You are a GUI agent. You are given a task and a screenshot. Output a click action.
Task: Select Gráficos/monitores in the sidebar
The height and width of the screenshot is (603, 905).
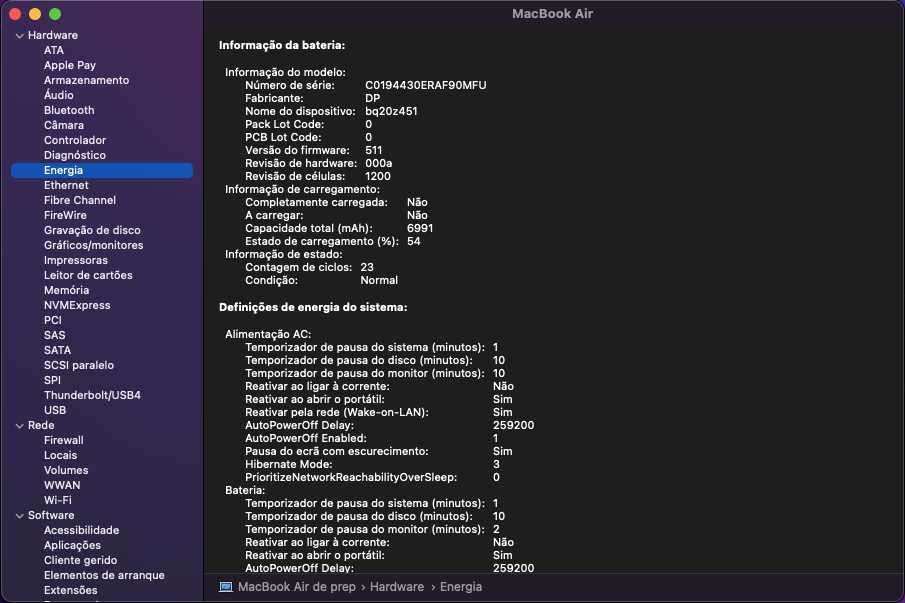pos(94,245)
